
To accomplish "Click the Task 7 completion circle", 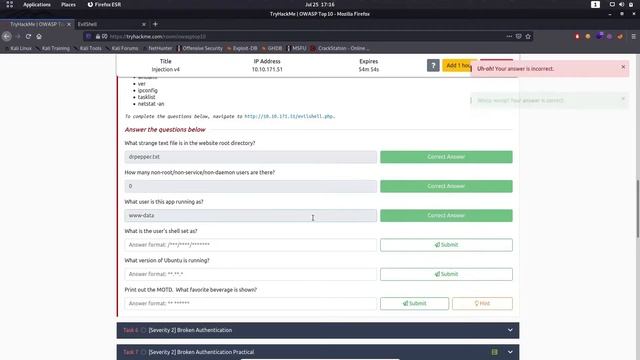I will click(x=143, y=352).
